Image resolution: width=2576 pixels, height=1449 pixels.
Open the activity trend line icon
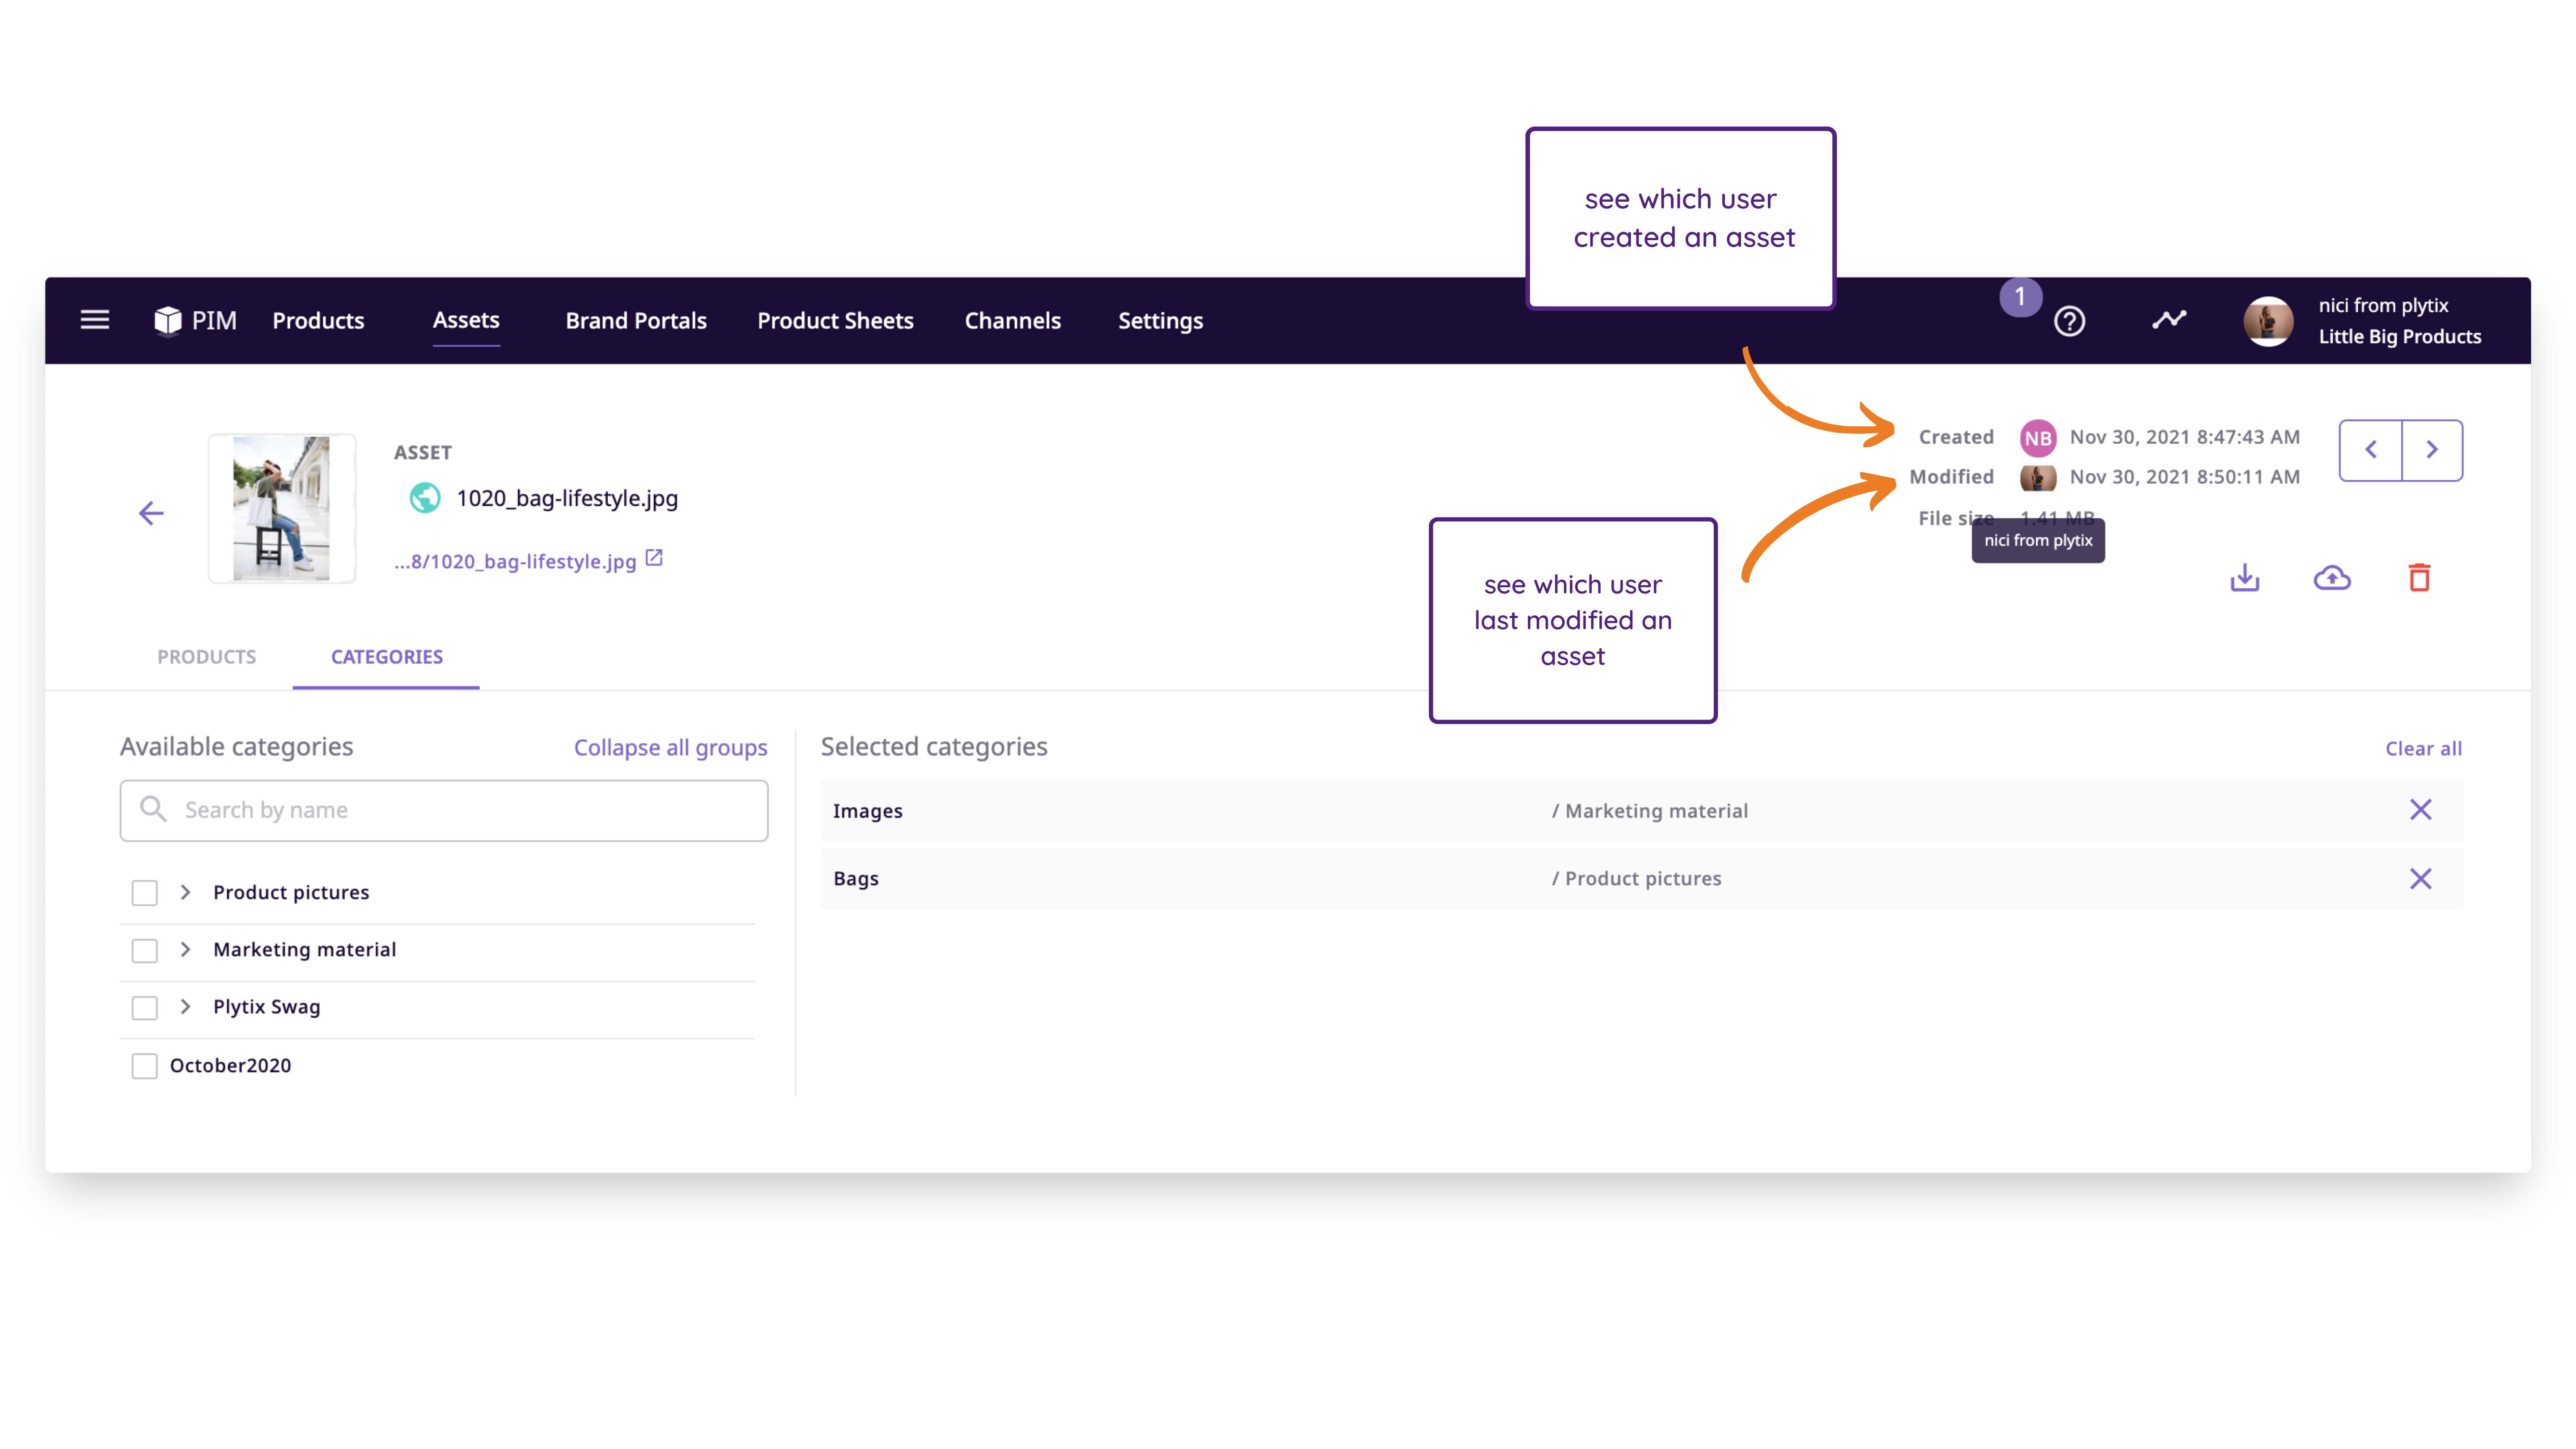click(2169, 320)
